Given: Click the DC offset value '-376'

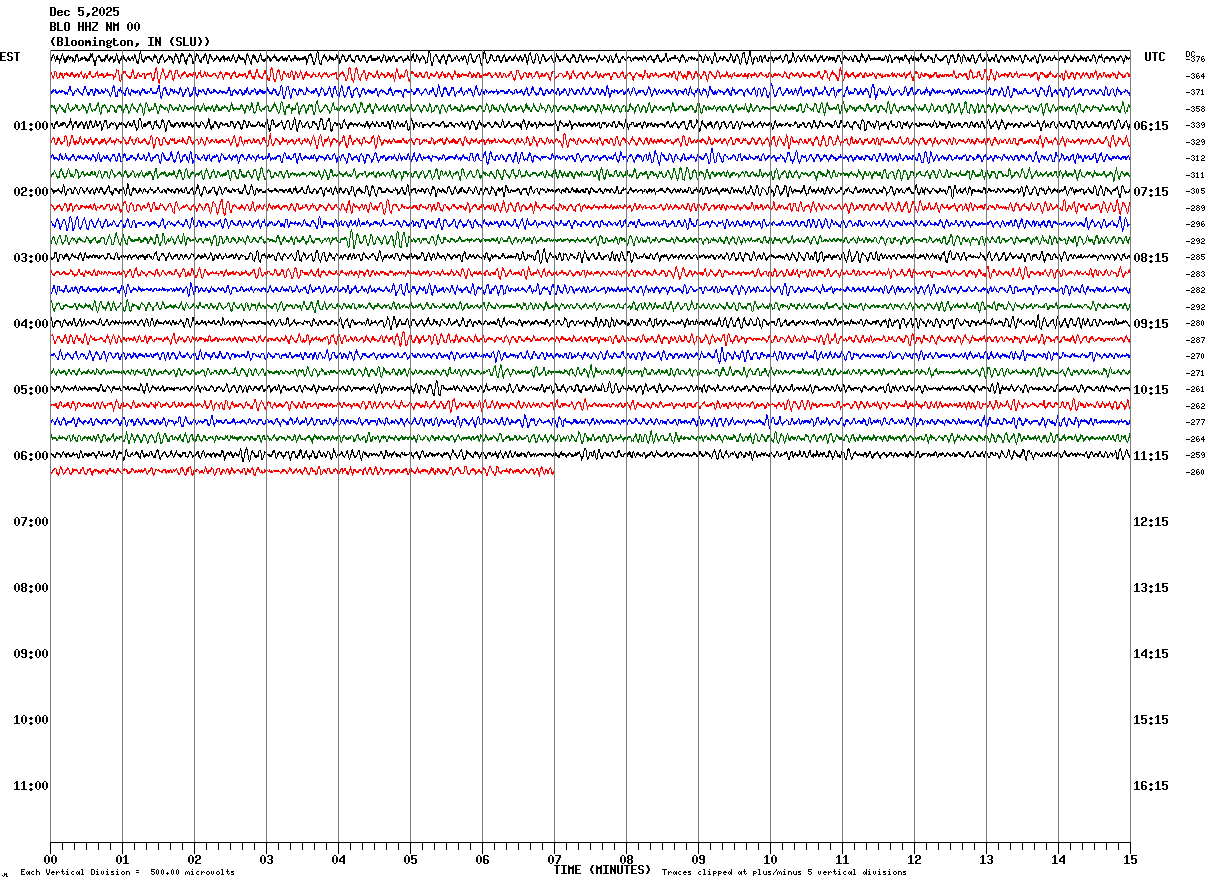Looking at the screenshot, I should (x=1195, y=59).
